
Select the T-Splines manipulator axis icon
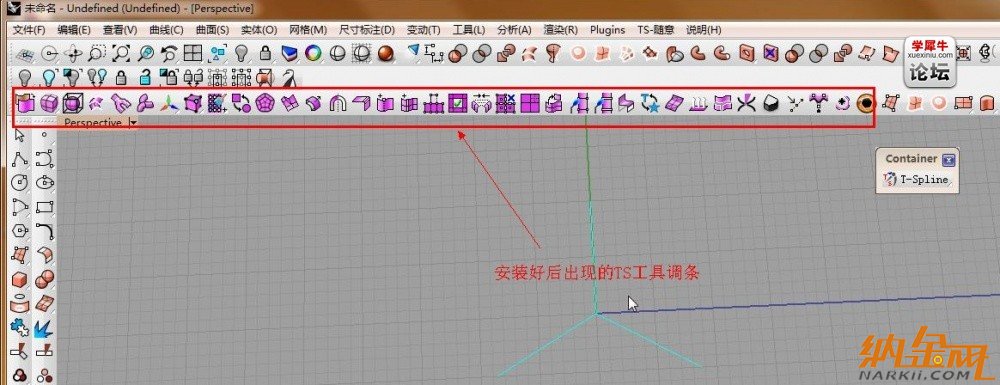(x=169, y=103)
